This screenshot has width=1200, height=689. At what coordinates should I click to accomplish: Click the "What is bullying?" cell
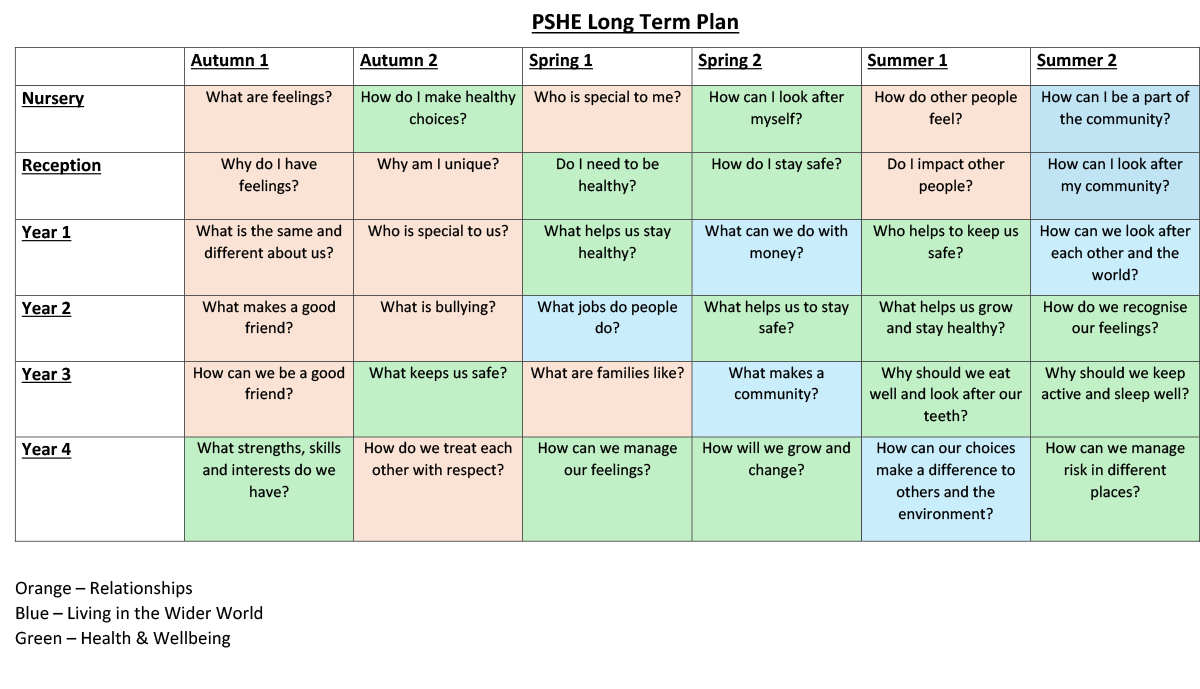[x=438, y=328]
